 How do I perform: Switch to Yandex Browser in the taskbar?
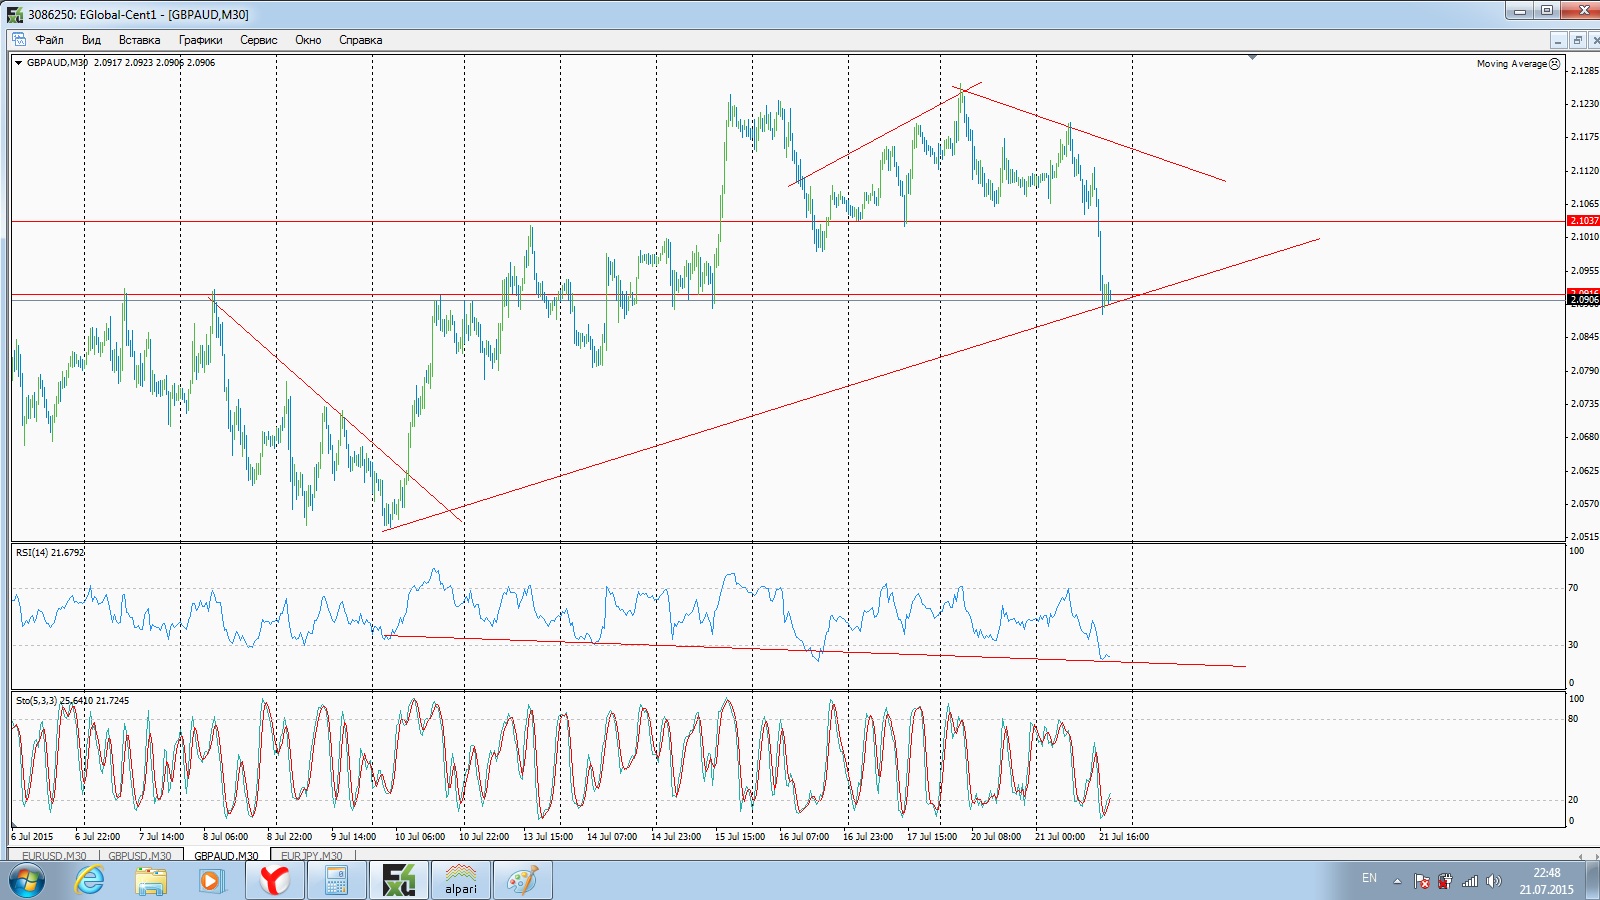click(x=273, y=881)
